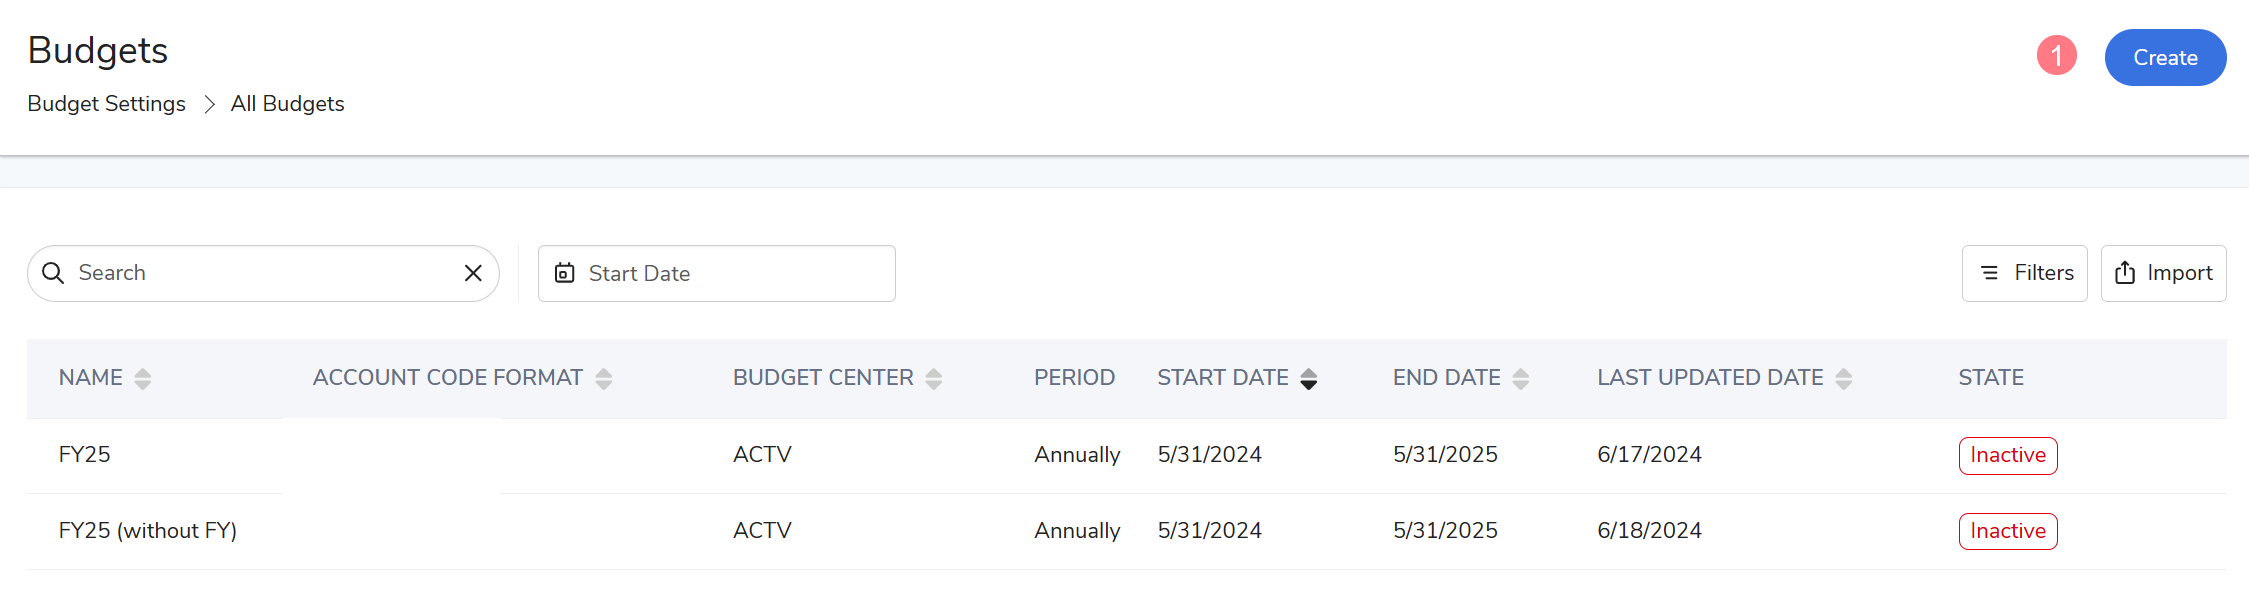Open the Filters panel

coord(2025,273)
